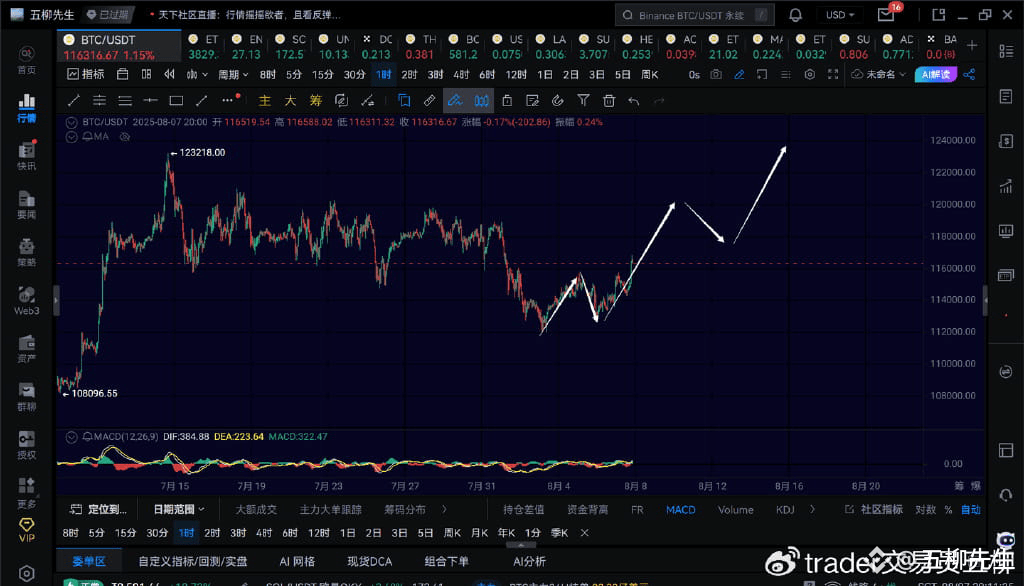Collapse the MA indicator legend circle

72,137
